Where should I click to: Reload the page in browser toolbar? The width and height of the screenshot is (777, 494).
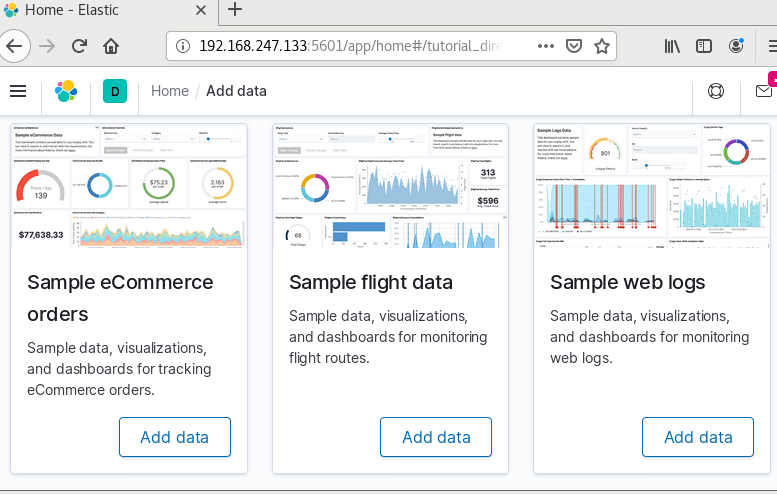[x=79, y=46]
